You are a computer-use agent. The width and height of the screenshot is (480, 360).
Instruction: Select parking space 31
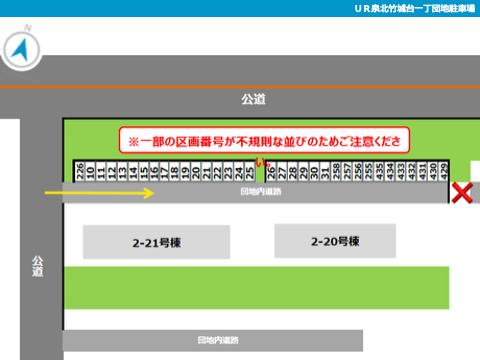pyautogui.click(x=325, y=171)
